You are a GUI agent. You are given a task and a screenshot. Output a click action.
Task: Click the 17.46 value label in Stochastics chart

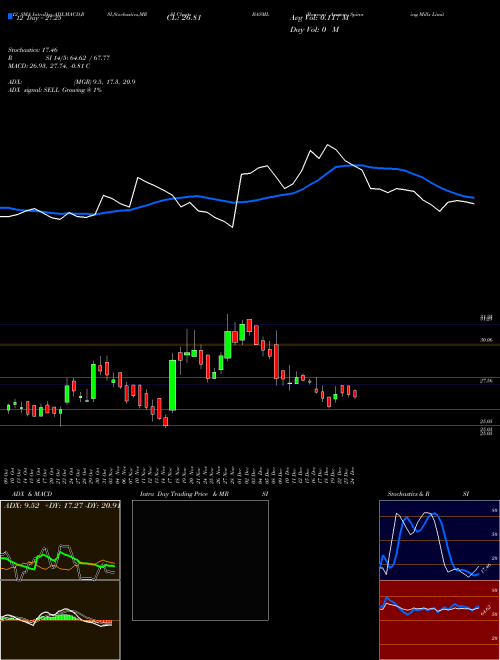486,568
